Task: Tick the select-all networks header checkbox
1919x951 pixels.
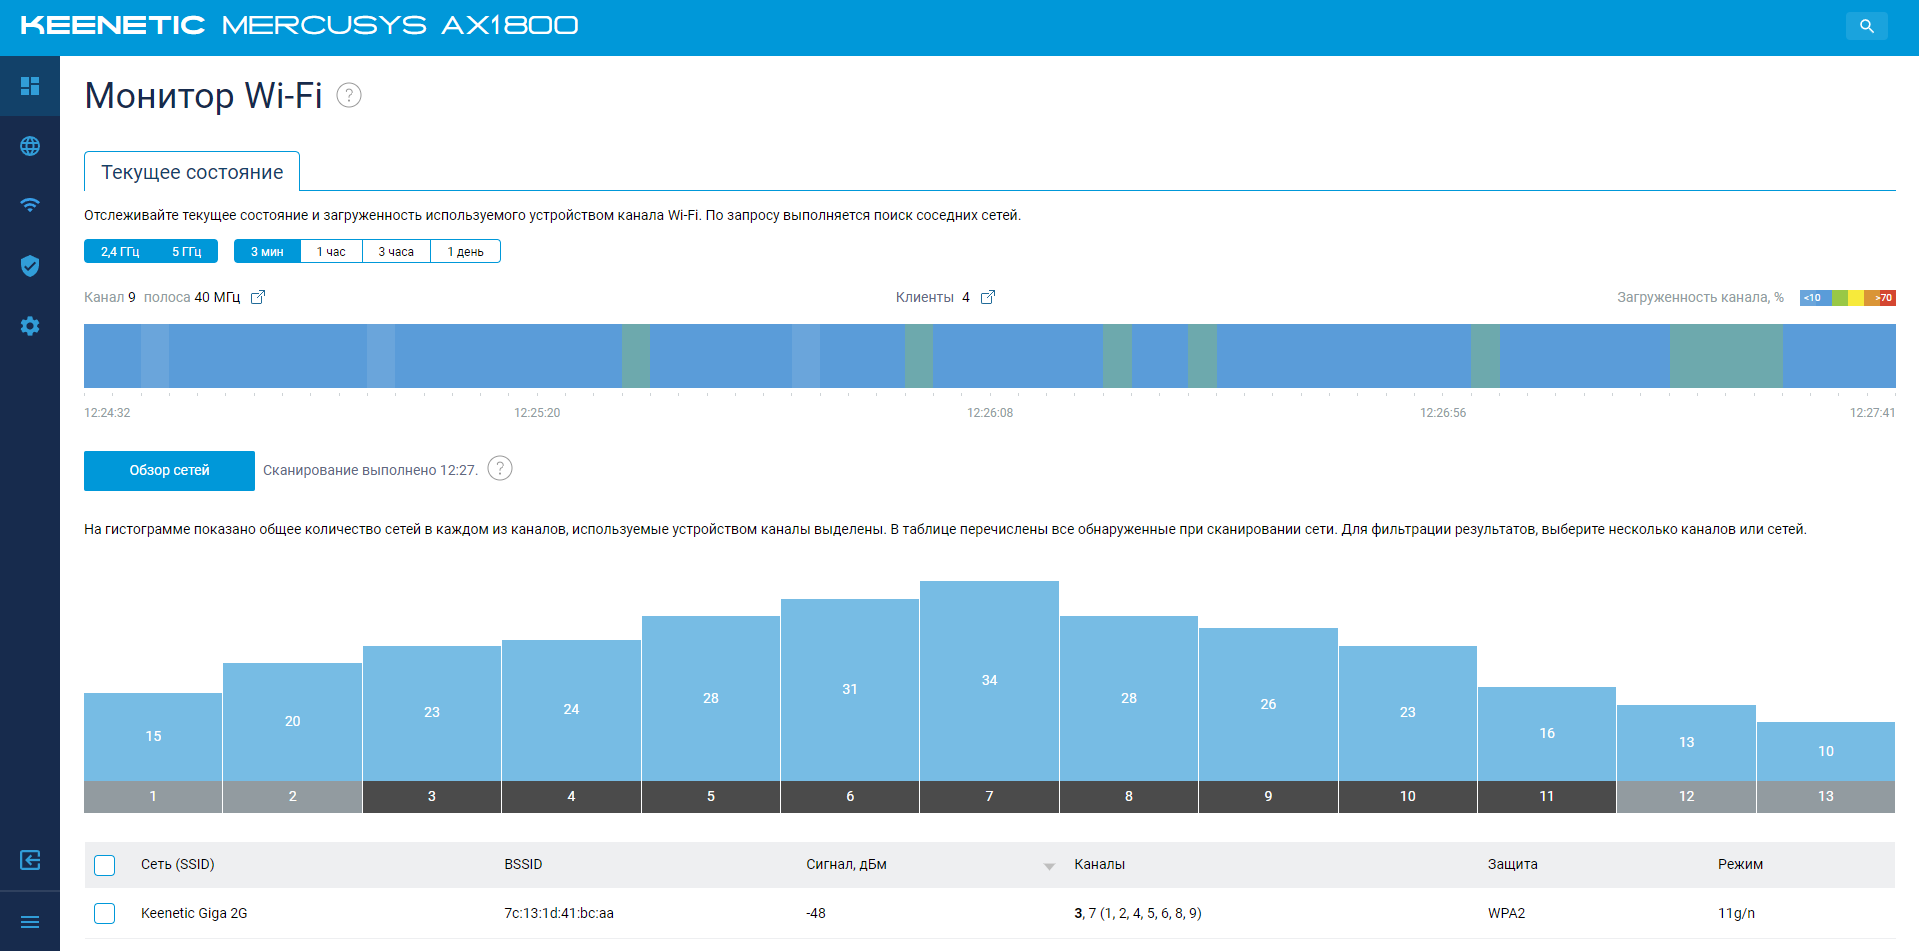Action: [x=105, y=865]
